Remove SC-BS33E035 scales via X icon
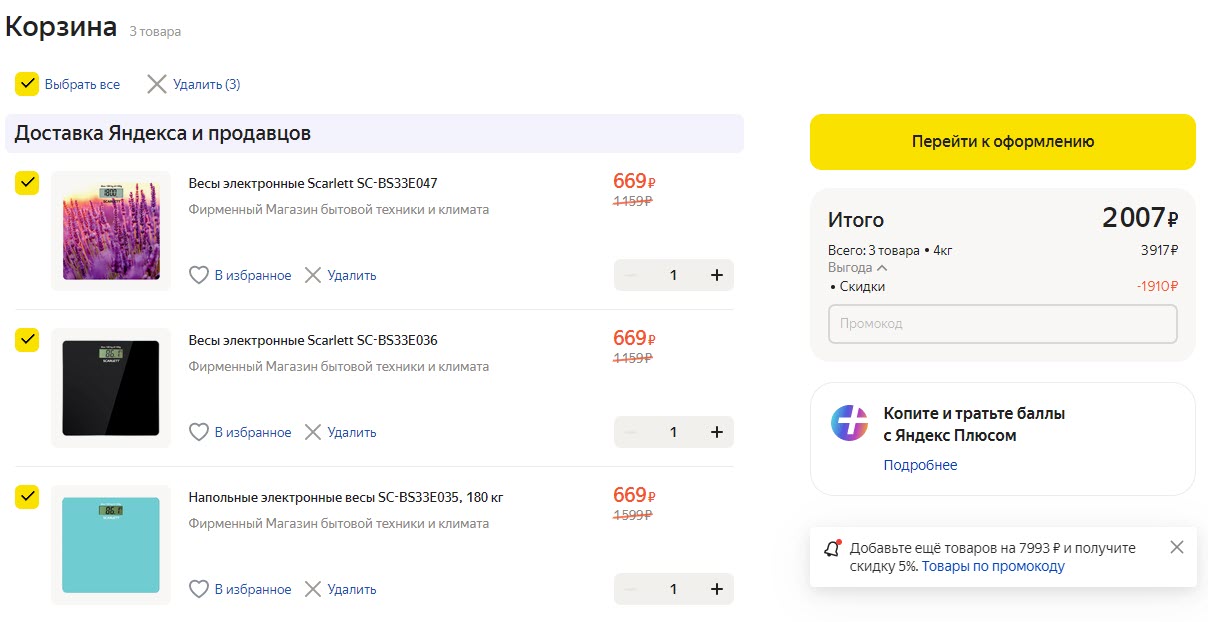 pos(313,589)
